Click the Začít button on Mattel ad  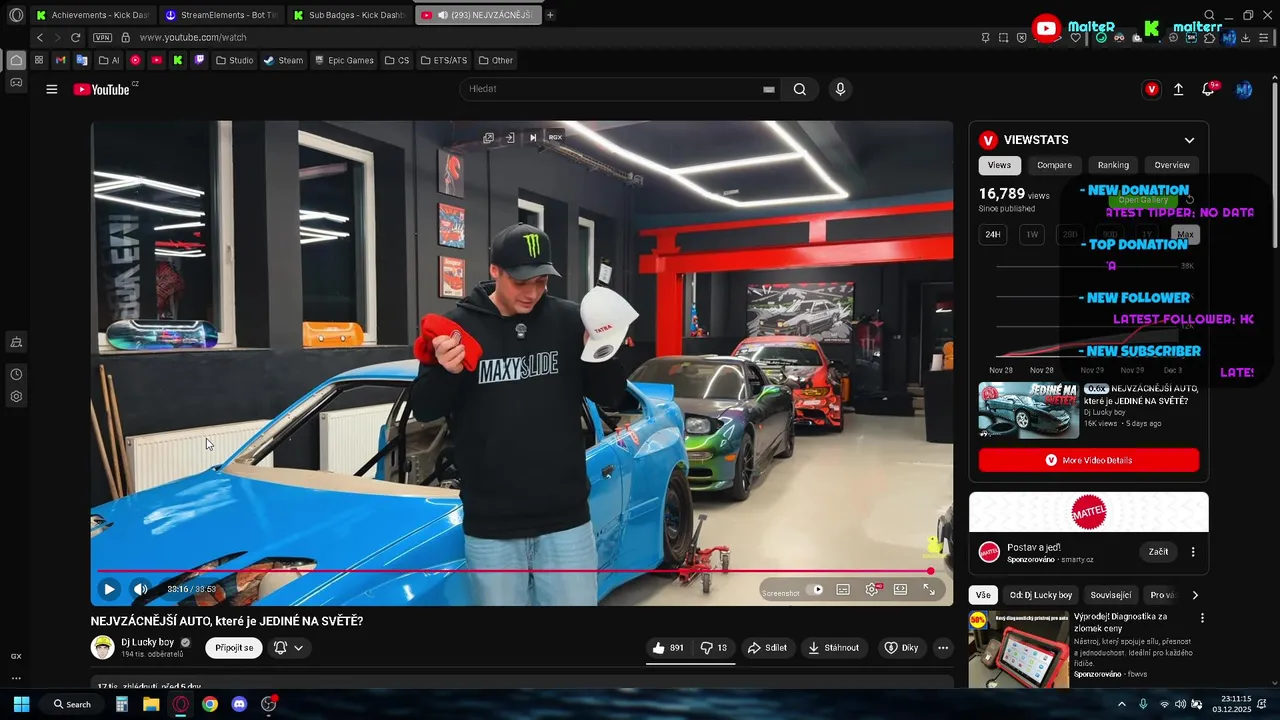coord(1158,552)
